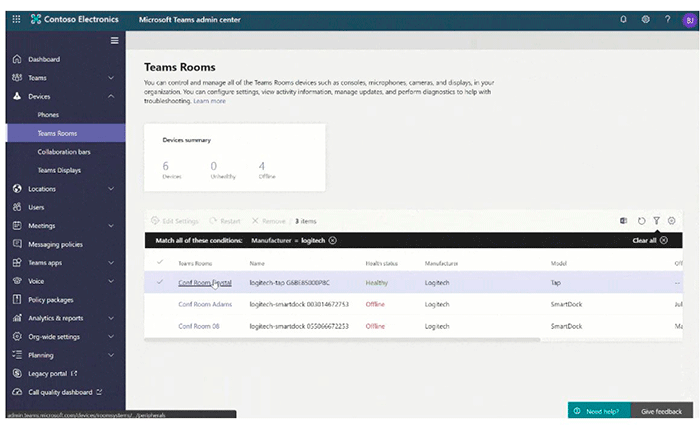Image resolution: width=700 pixels, height=426 pixels.
Task: Click the Org-wide settings gear icon
Action: pyautogui.click(x=17, y=336)
